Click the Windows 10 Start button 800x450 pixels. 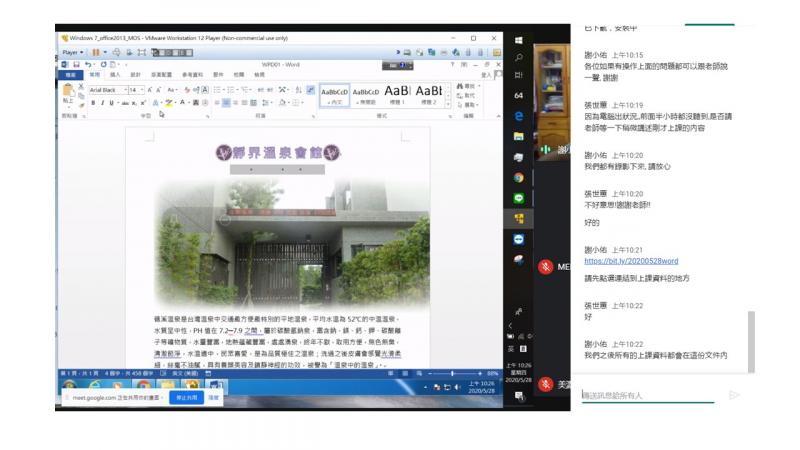pos(519,40)
